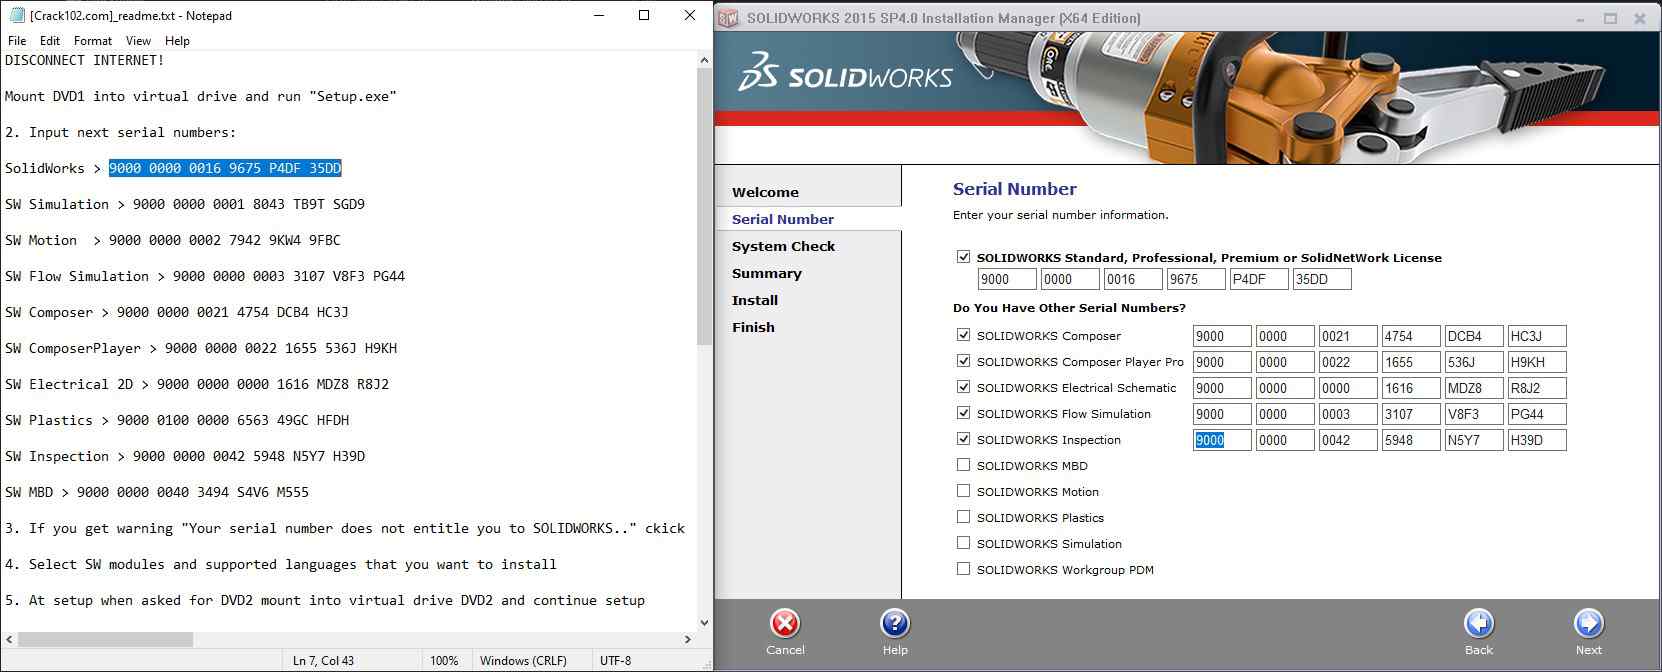Enable the SOLIDWORKS Plastics checkbox
The width and height of the screenshot is (1662, 672).
tap(963, 517)
